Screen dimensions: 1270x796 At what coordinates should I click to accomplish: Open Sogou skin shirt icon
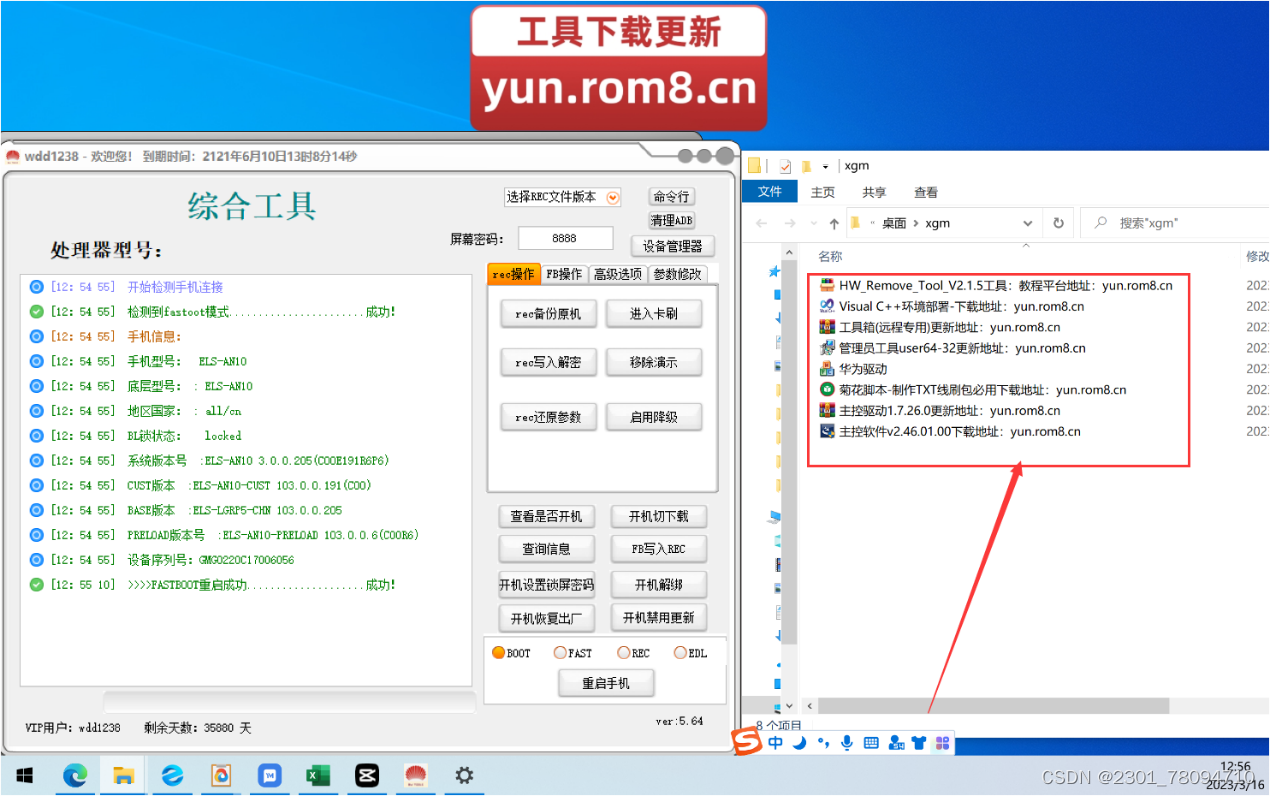[918, 743]
